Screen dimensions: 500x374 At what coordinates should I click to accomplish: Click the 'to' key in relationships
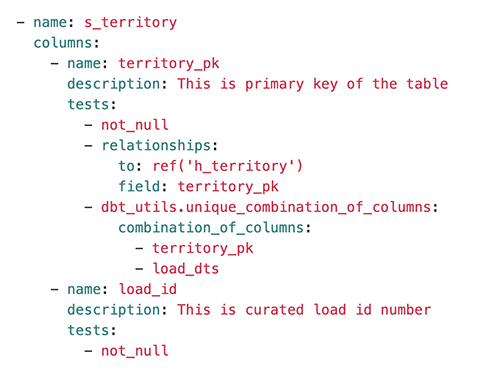126,166
